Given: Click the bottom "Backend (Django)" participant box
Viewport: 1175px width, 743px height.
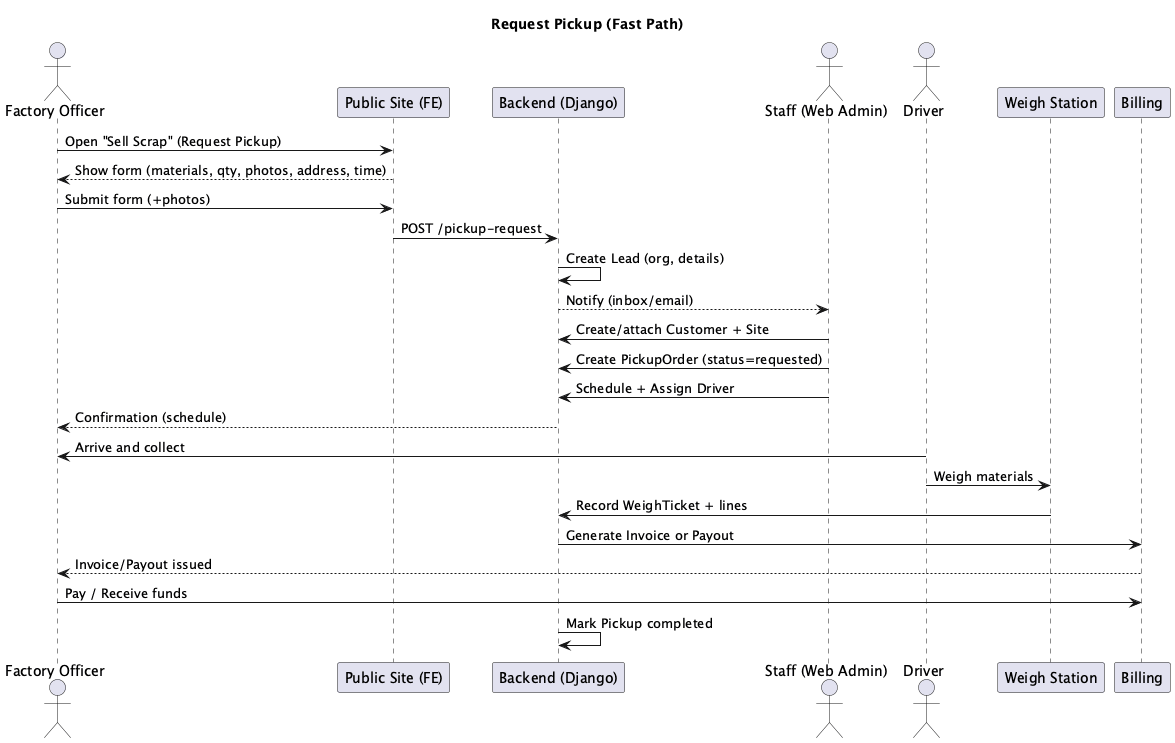Looking at the screenshot, I should pyautogui.click(x=558, y=677).
